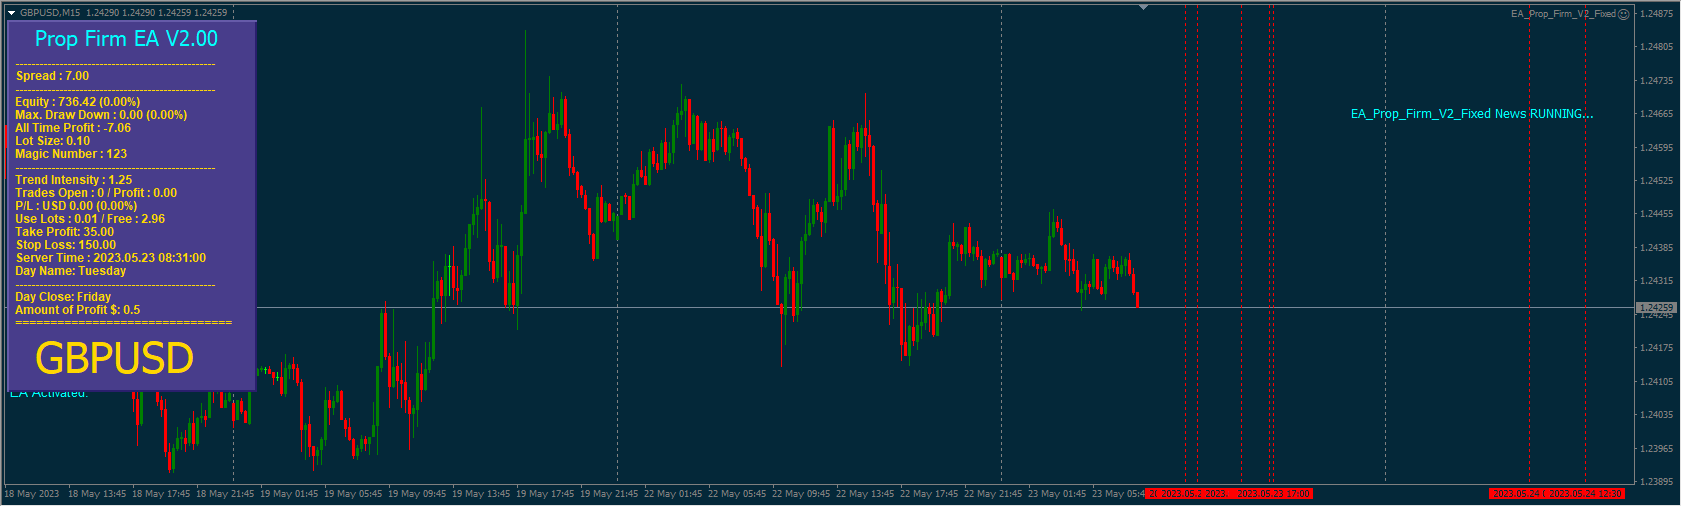Click the 1.24385 price scale label
The image size is (1682, 507).
coord(1656,248)
